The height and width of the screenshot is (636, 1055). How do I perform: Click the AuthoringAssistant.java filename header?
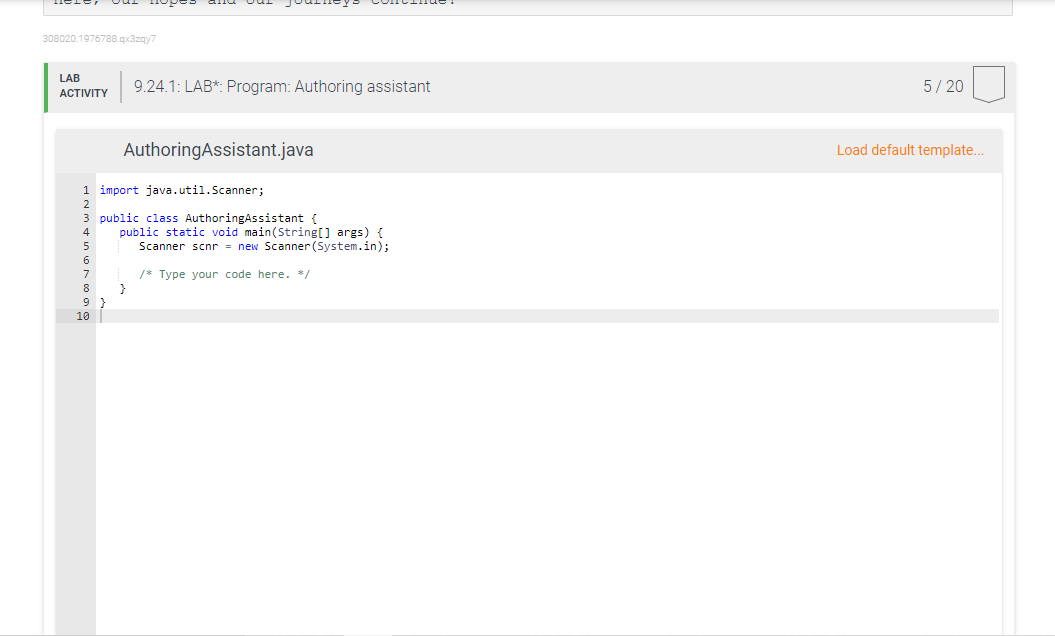(x=218, y=149)
